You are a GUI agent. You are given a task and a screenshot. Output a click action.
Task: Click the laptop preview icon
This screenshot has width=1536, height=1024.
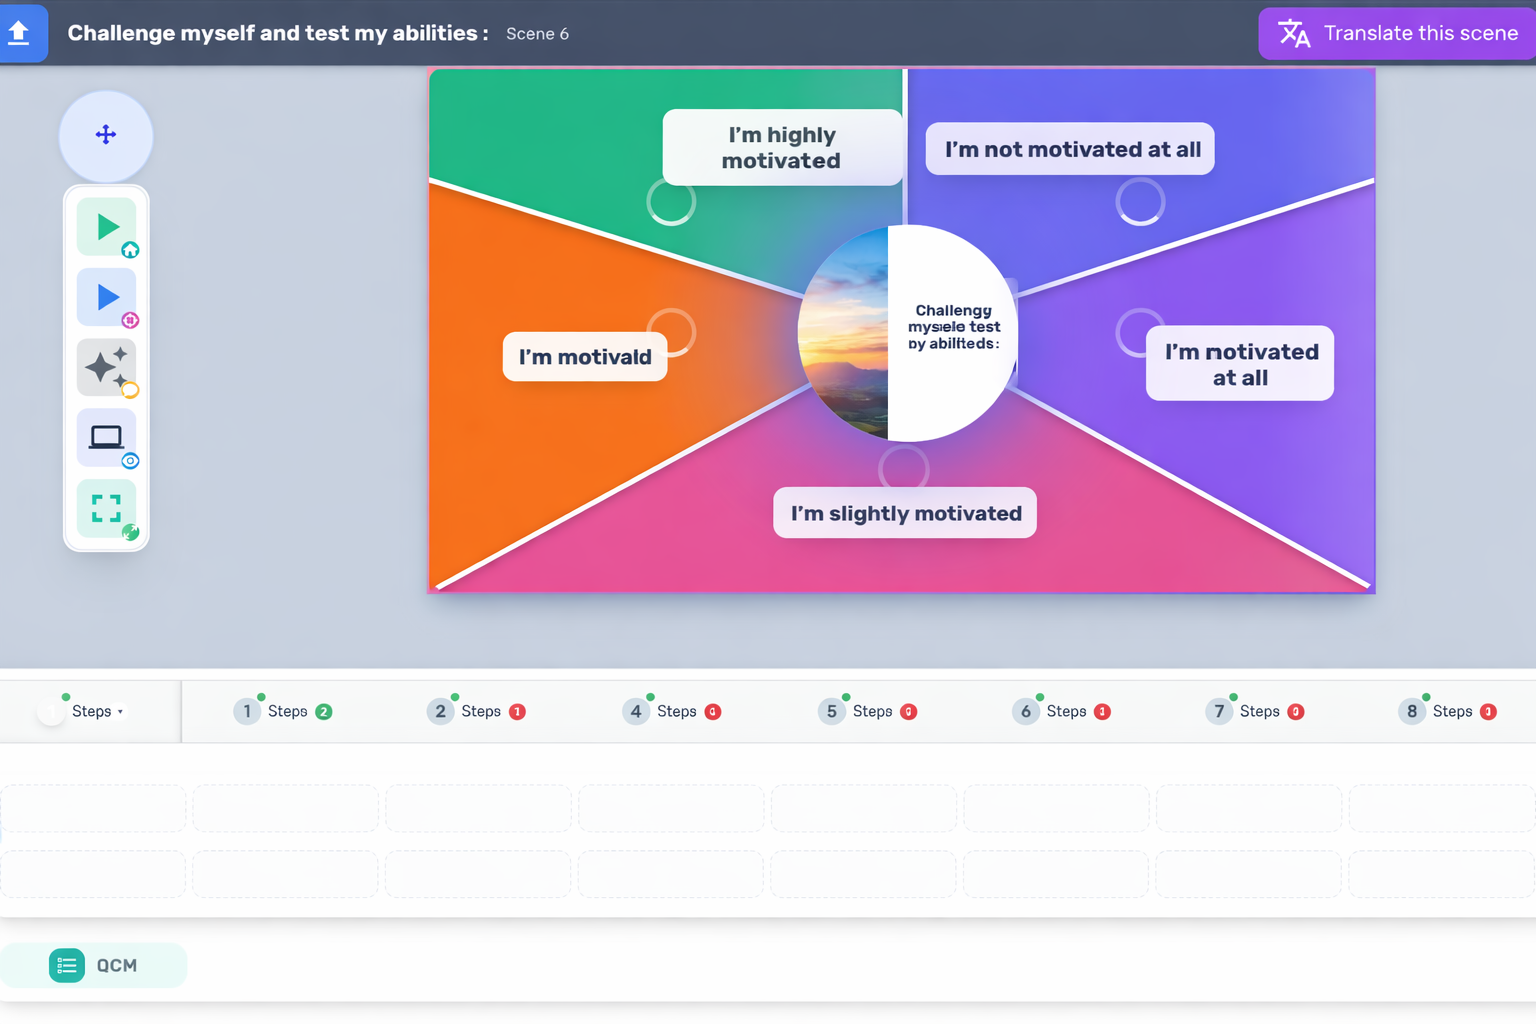point(106,437)
